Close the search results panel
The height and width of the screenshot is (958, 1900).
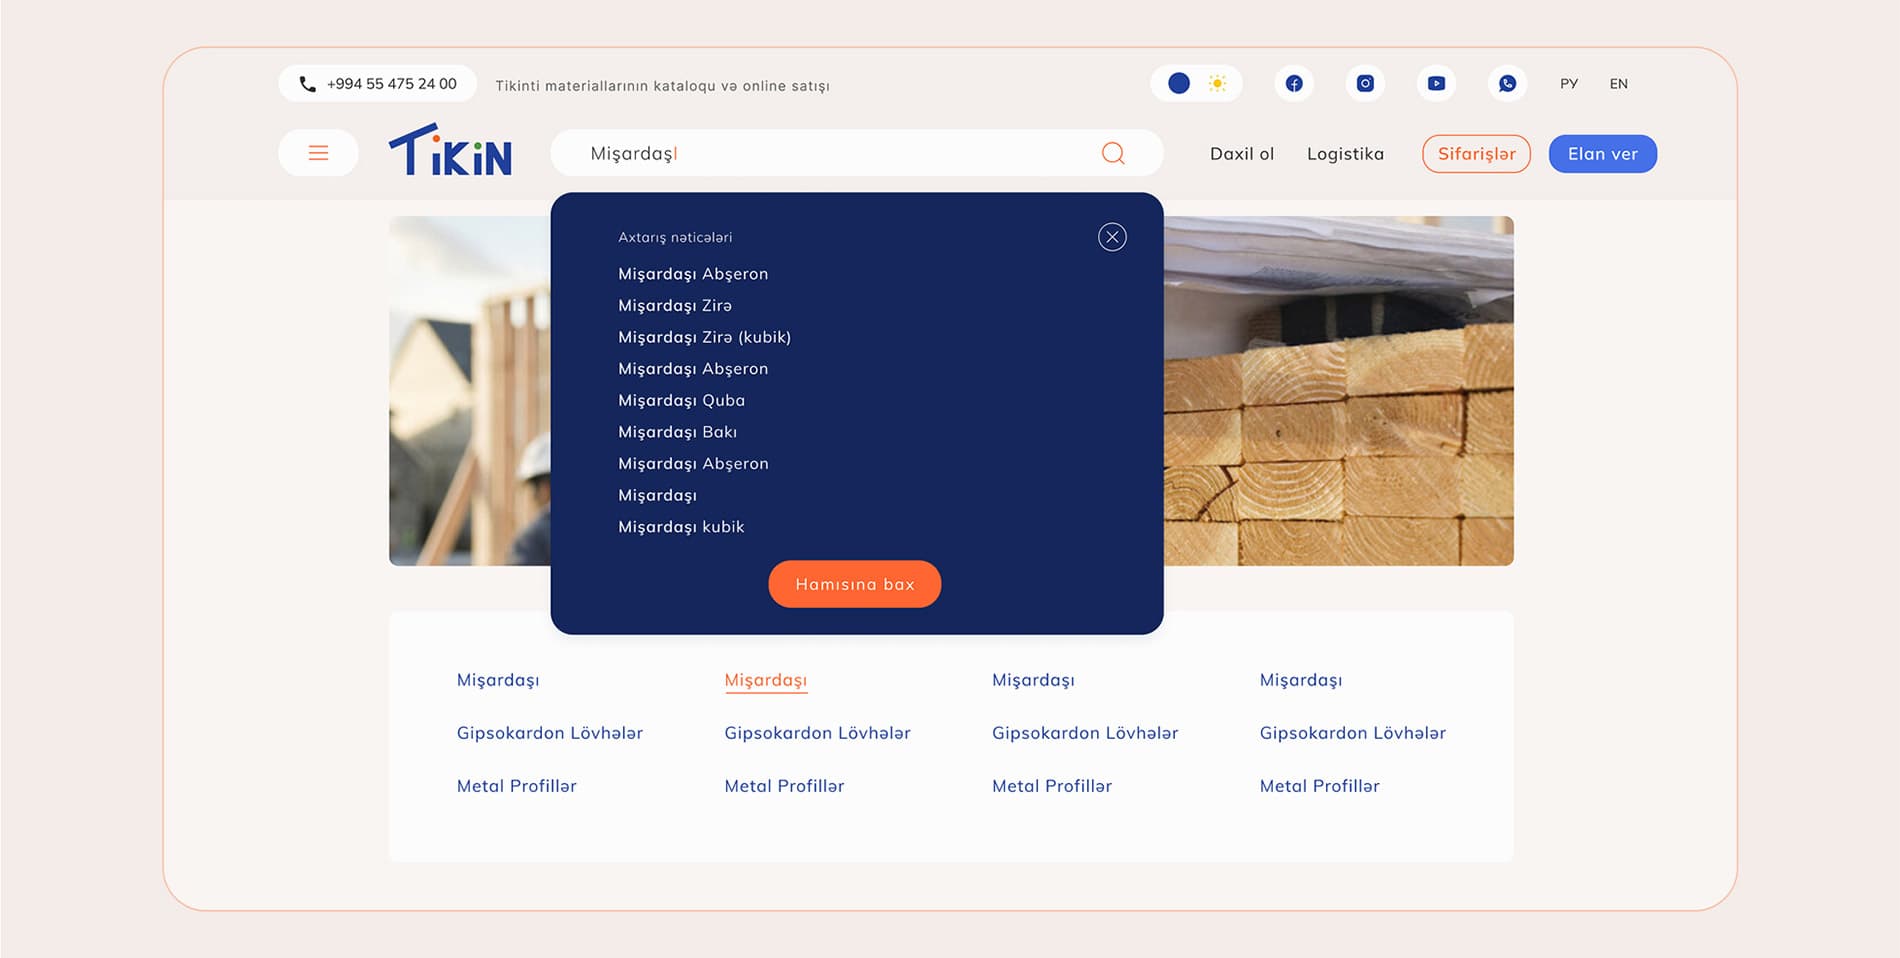click(1112, 237)
